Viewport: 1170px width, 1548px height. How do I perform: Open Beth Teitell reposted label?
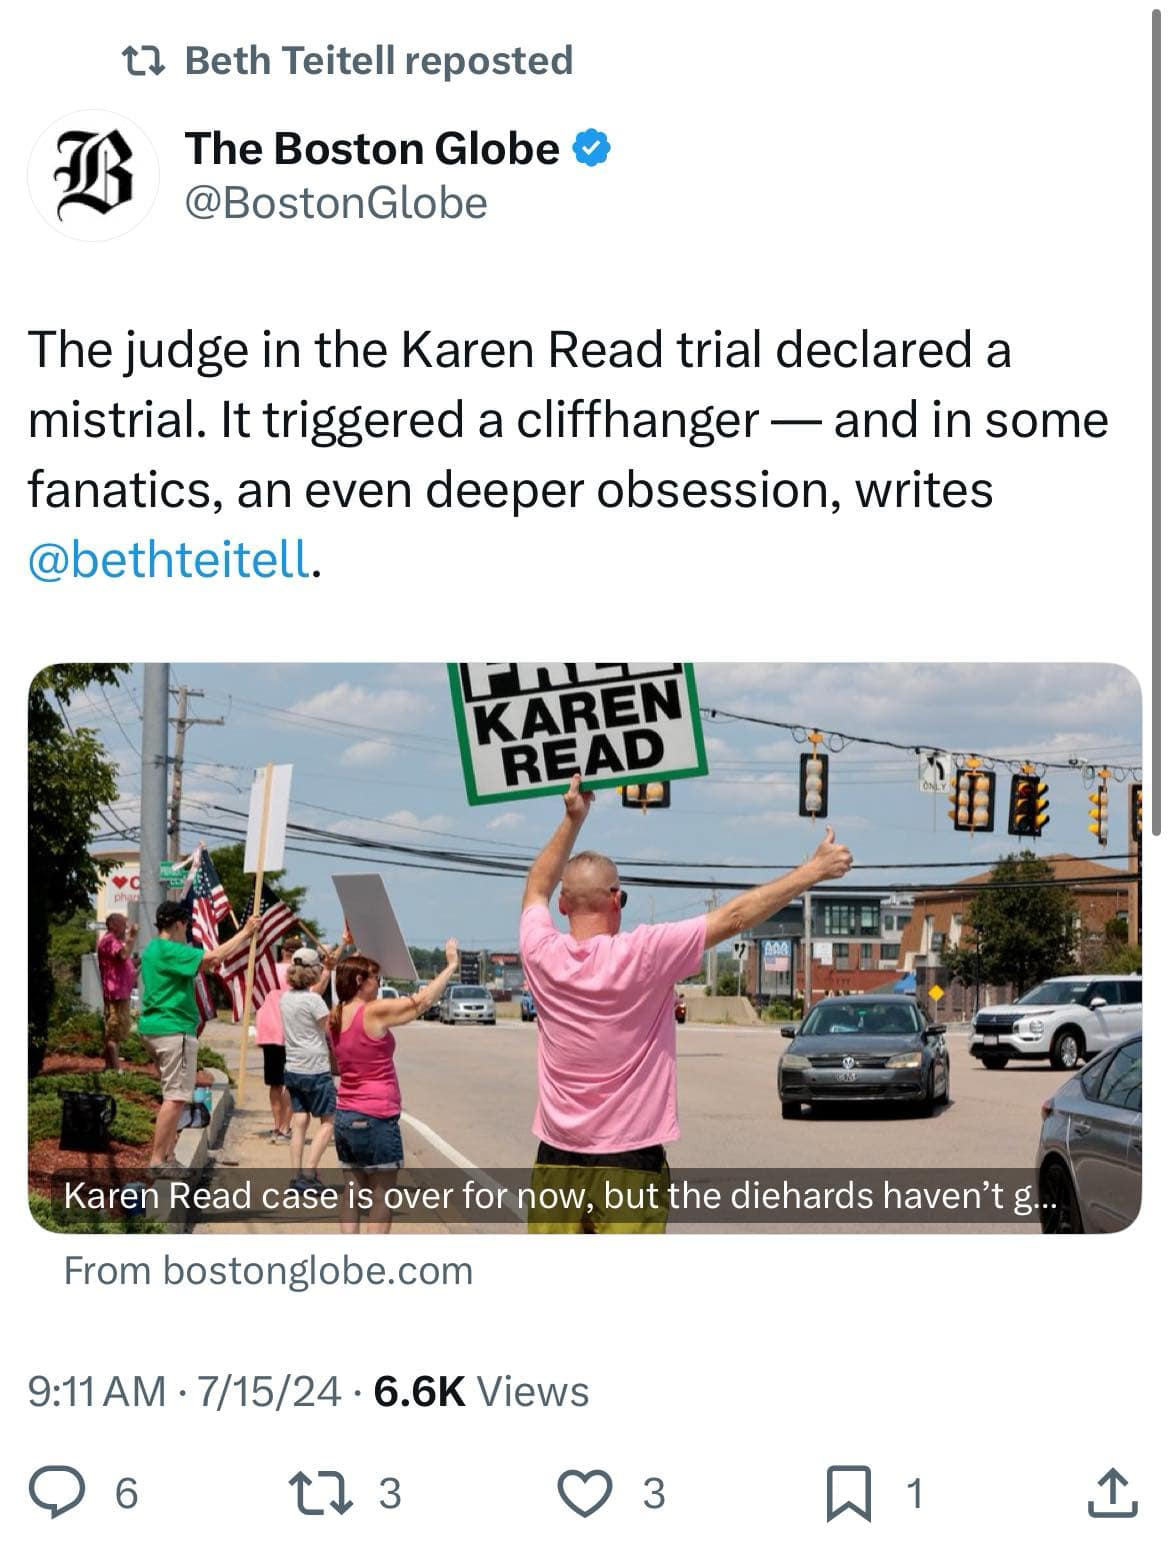(x=379, y=61)
